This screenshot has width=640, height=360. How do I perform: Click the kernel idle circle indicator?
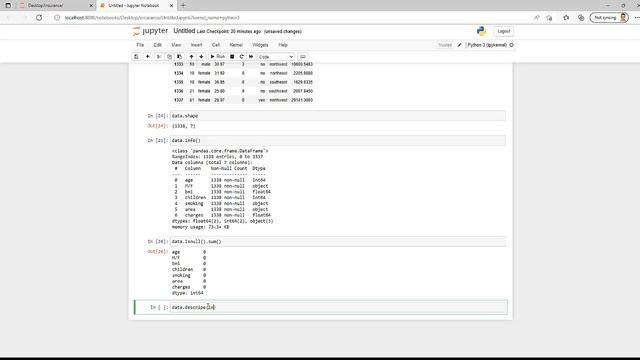511,45
